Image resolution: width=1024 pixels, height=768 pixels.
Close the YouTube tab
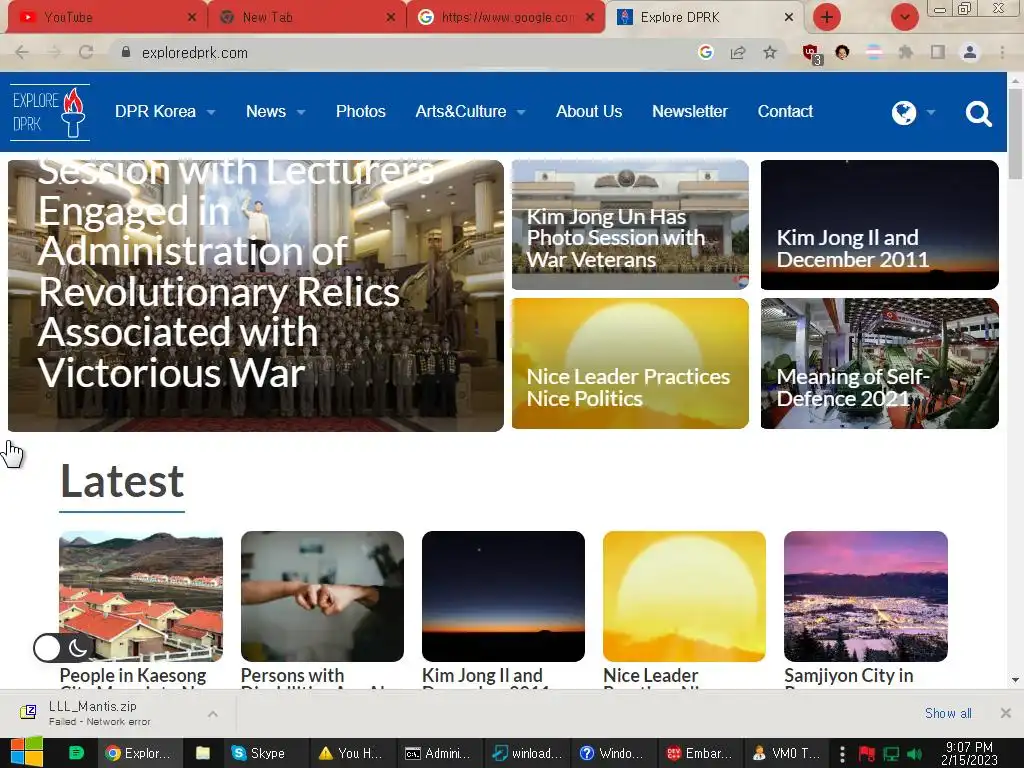[x=191, y=18]
